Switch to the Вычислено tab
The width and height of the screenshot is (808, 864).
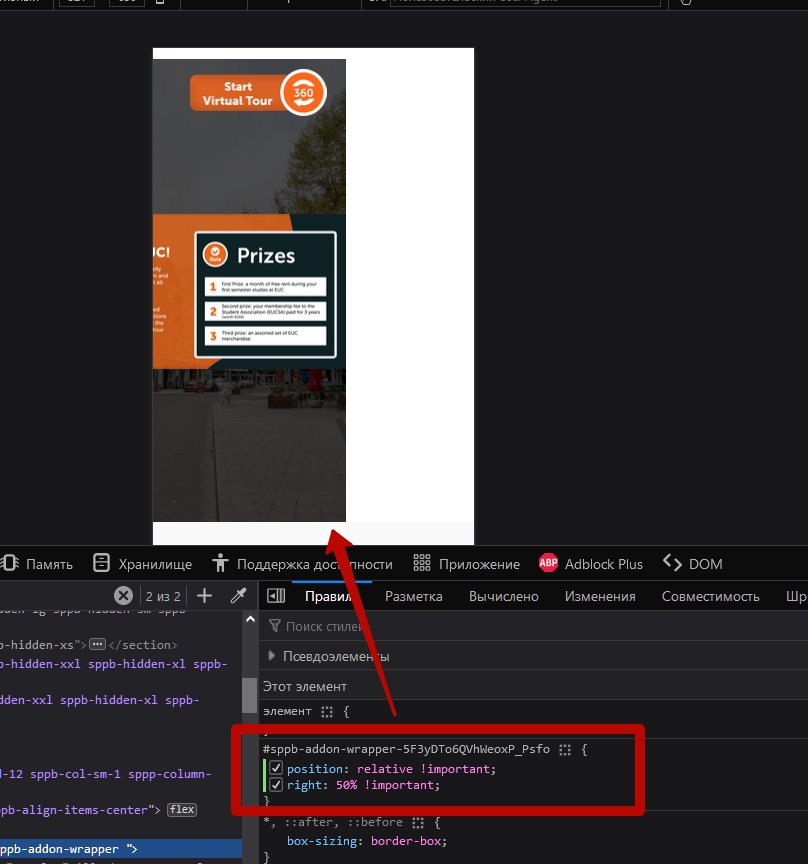tap(503, 596)
